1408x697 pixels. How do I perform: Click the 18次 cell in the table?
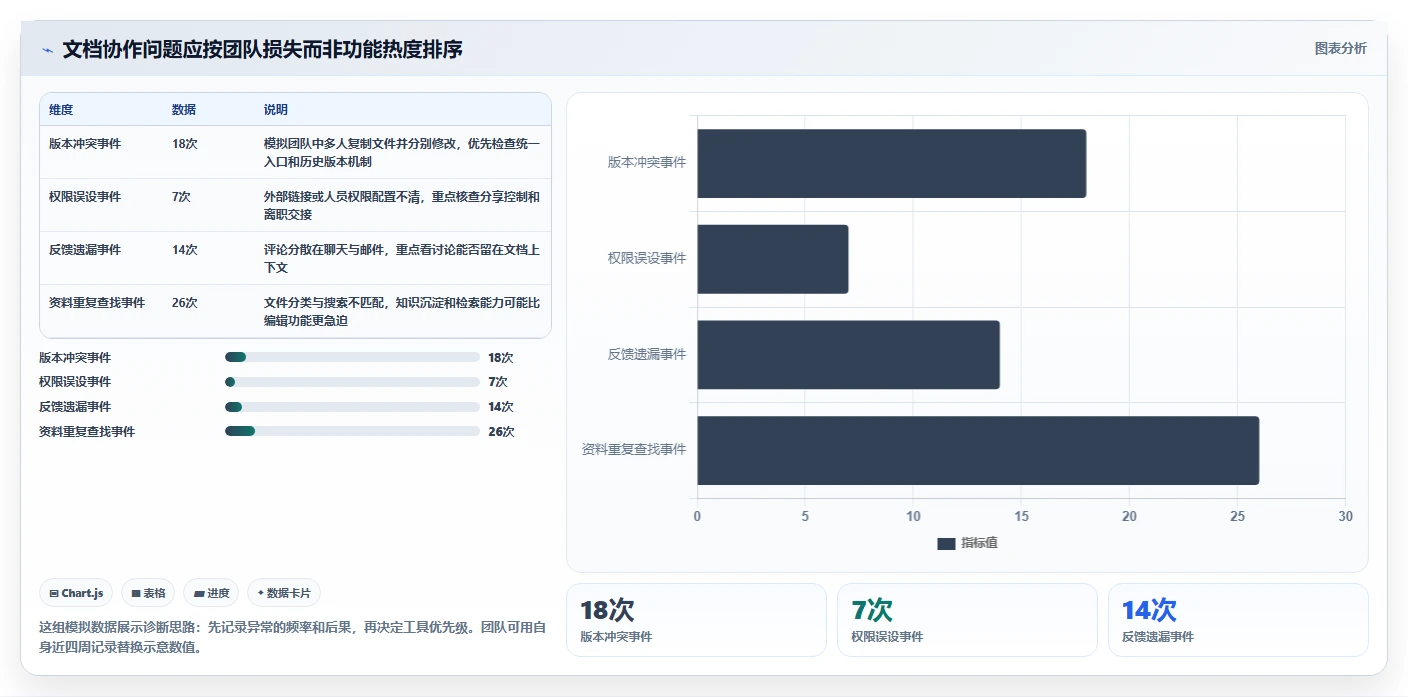coord(185,144)
